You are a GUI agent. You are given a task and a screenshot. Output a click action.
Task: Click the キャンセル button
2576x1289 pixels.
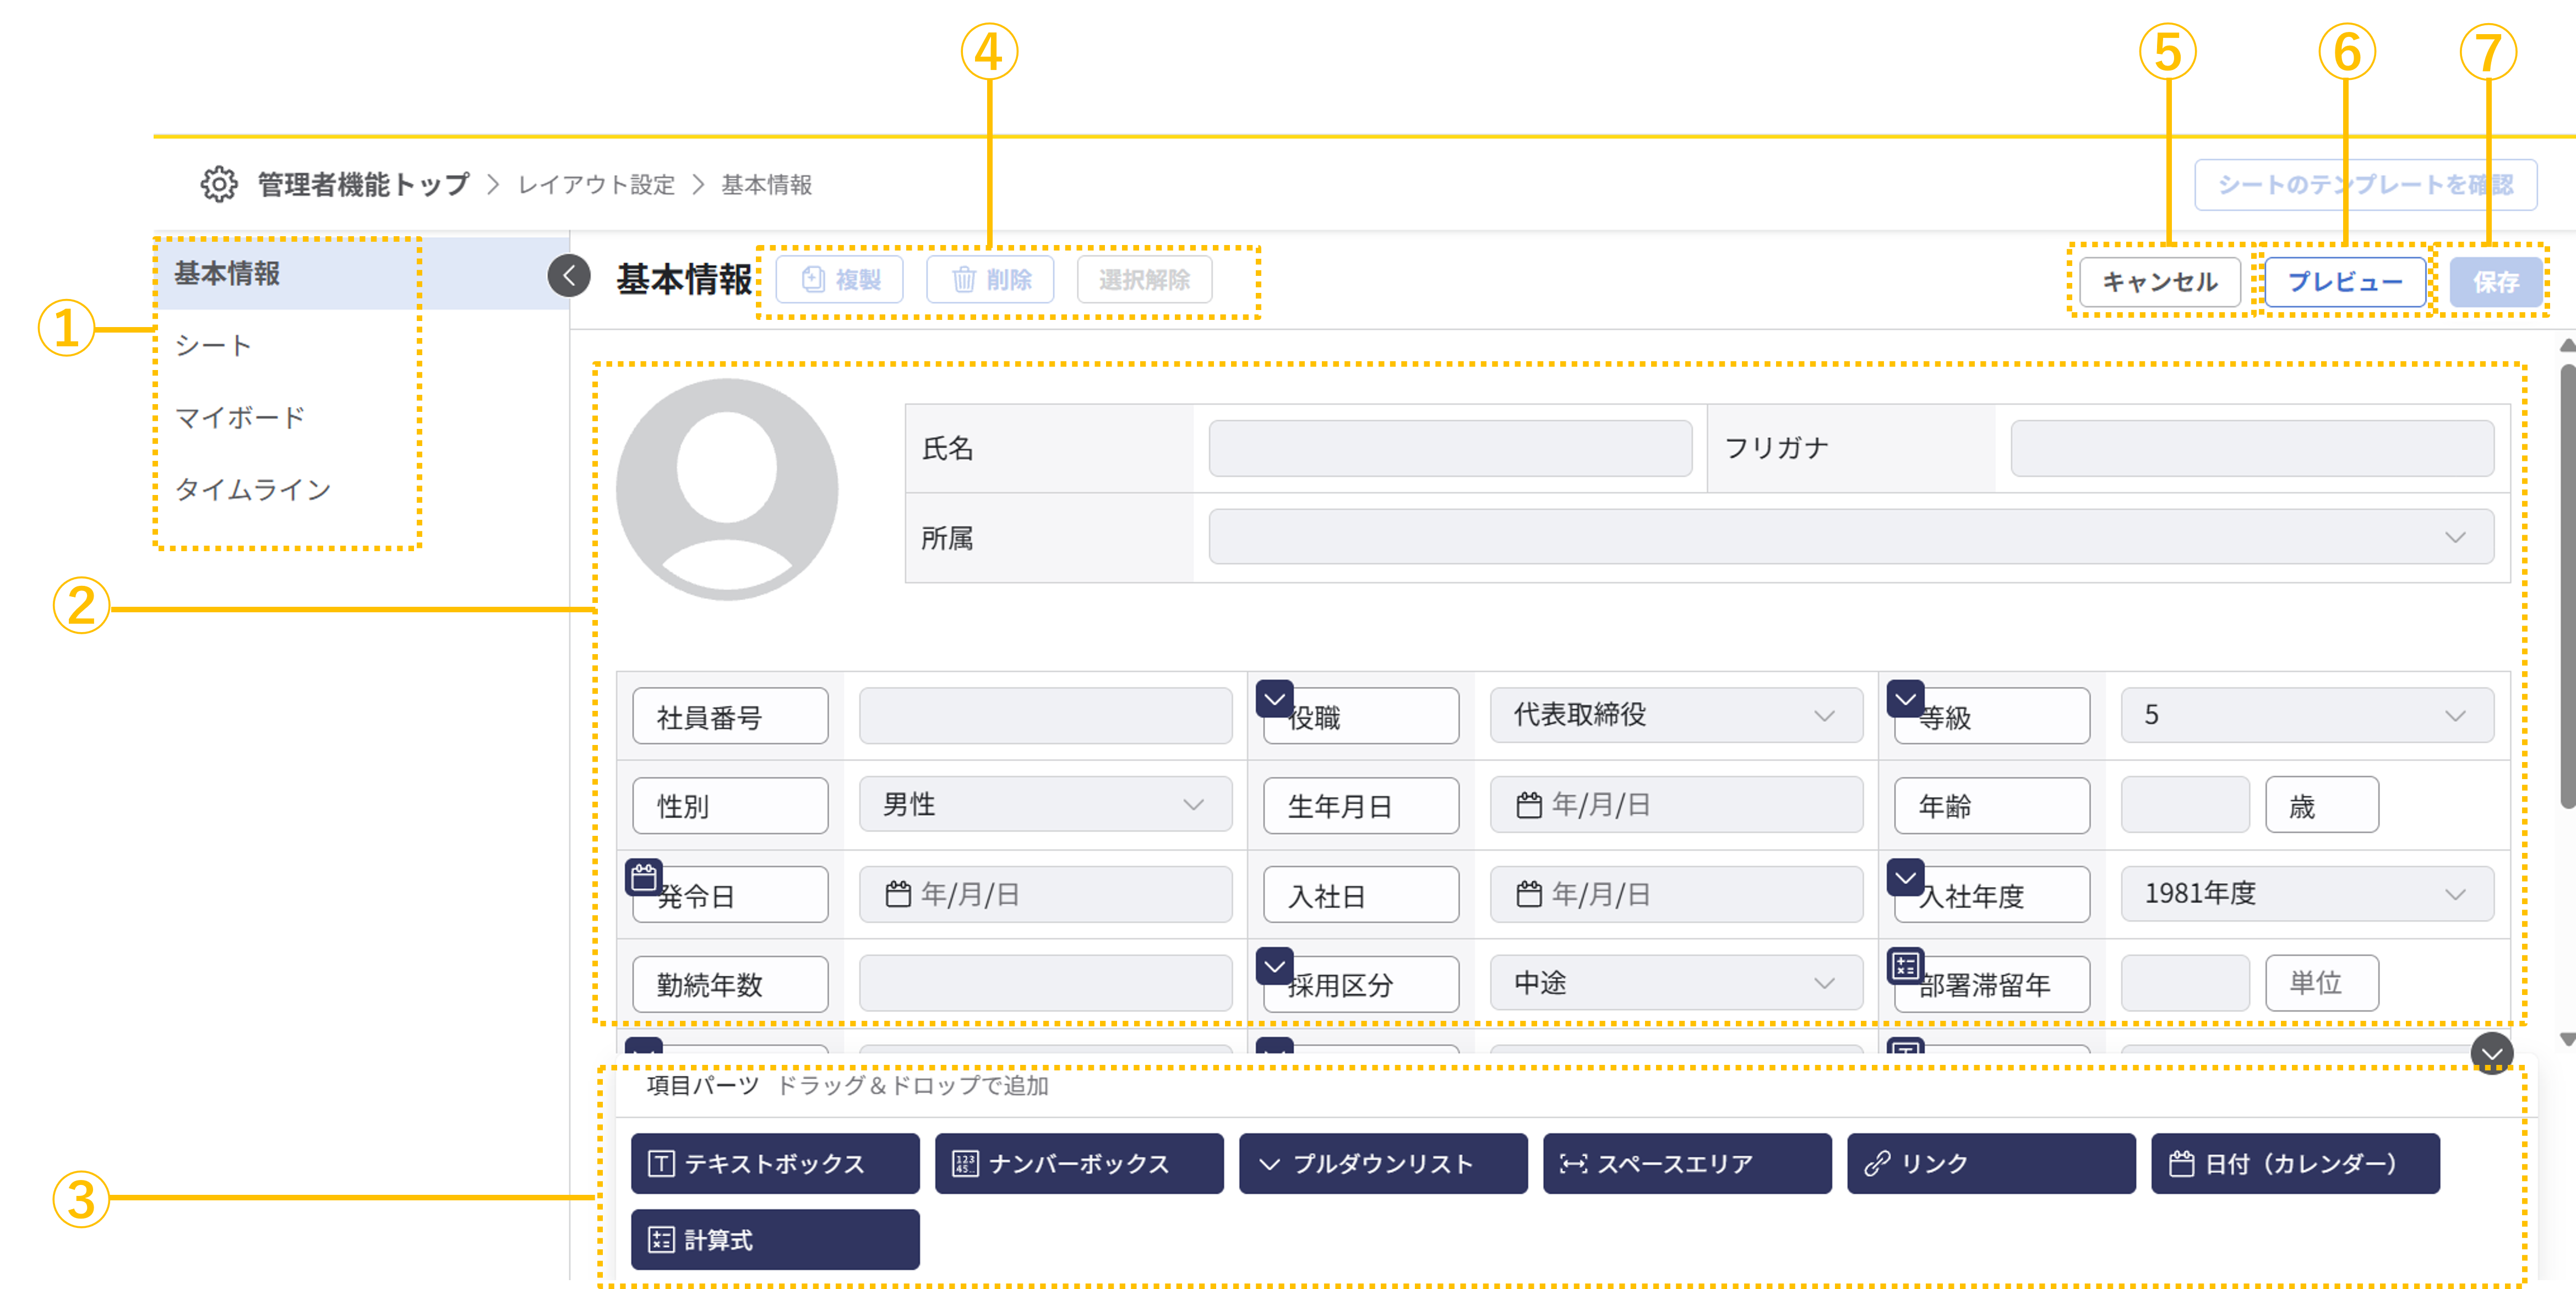[2159, 281]
